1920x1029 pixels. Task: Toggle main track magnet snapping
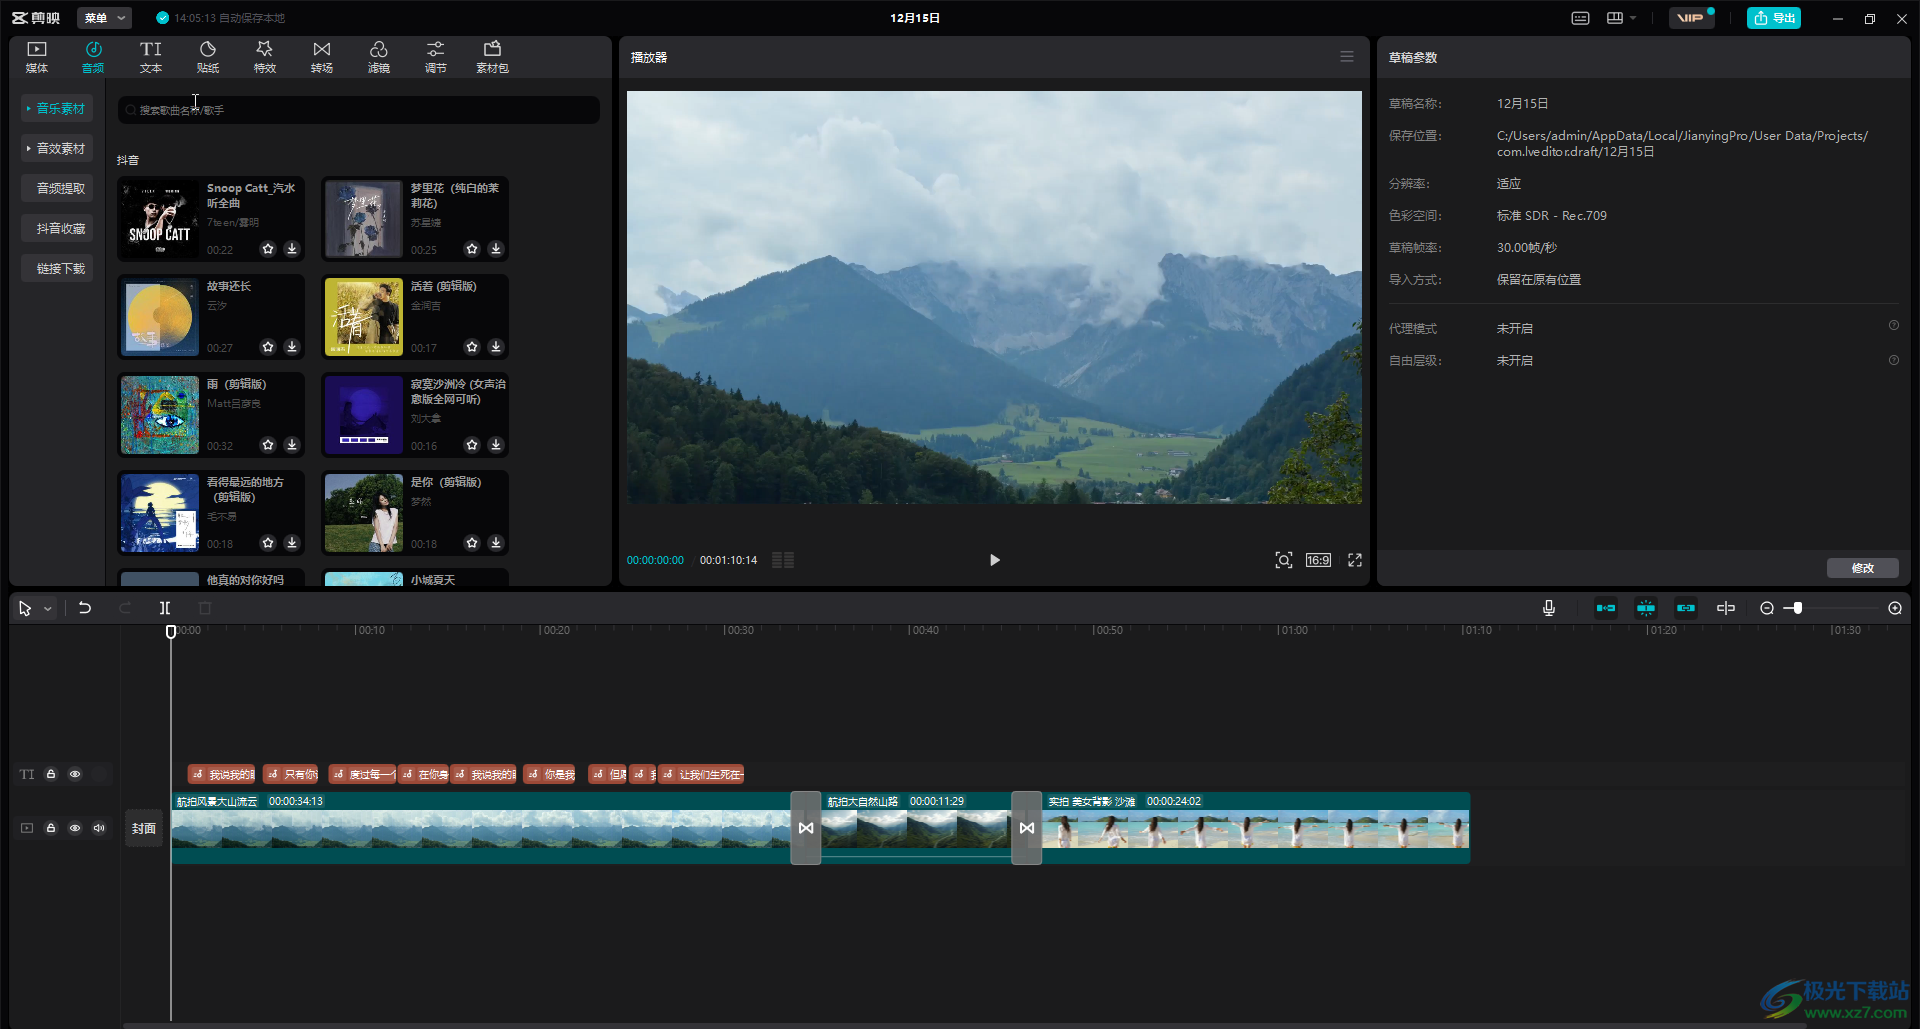[1606, 608]
